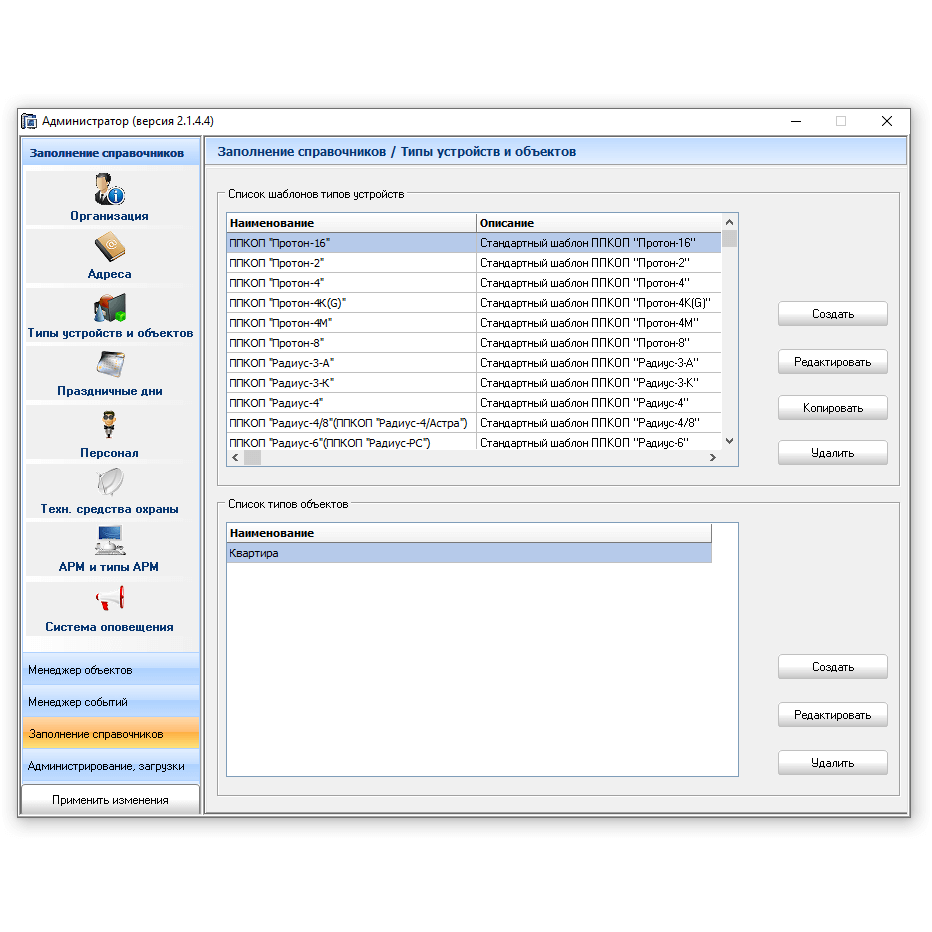
Task: Click the device list scroll down arrow
Action: [x=729, y=441]
